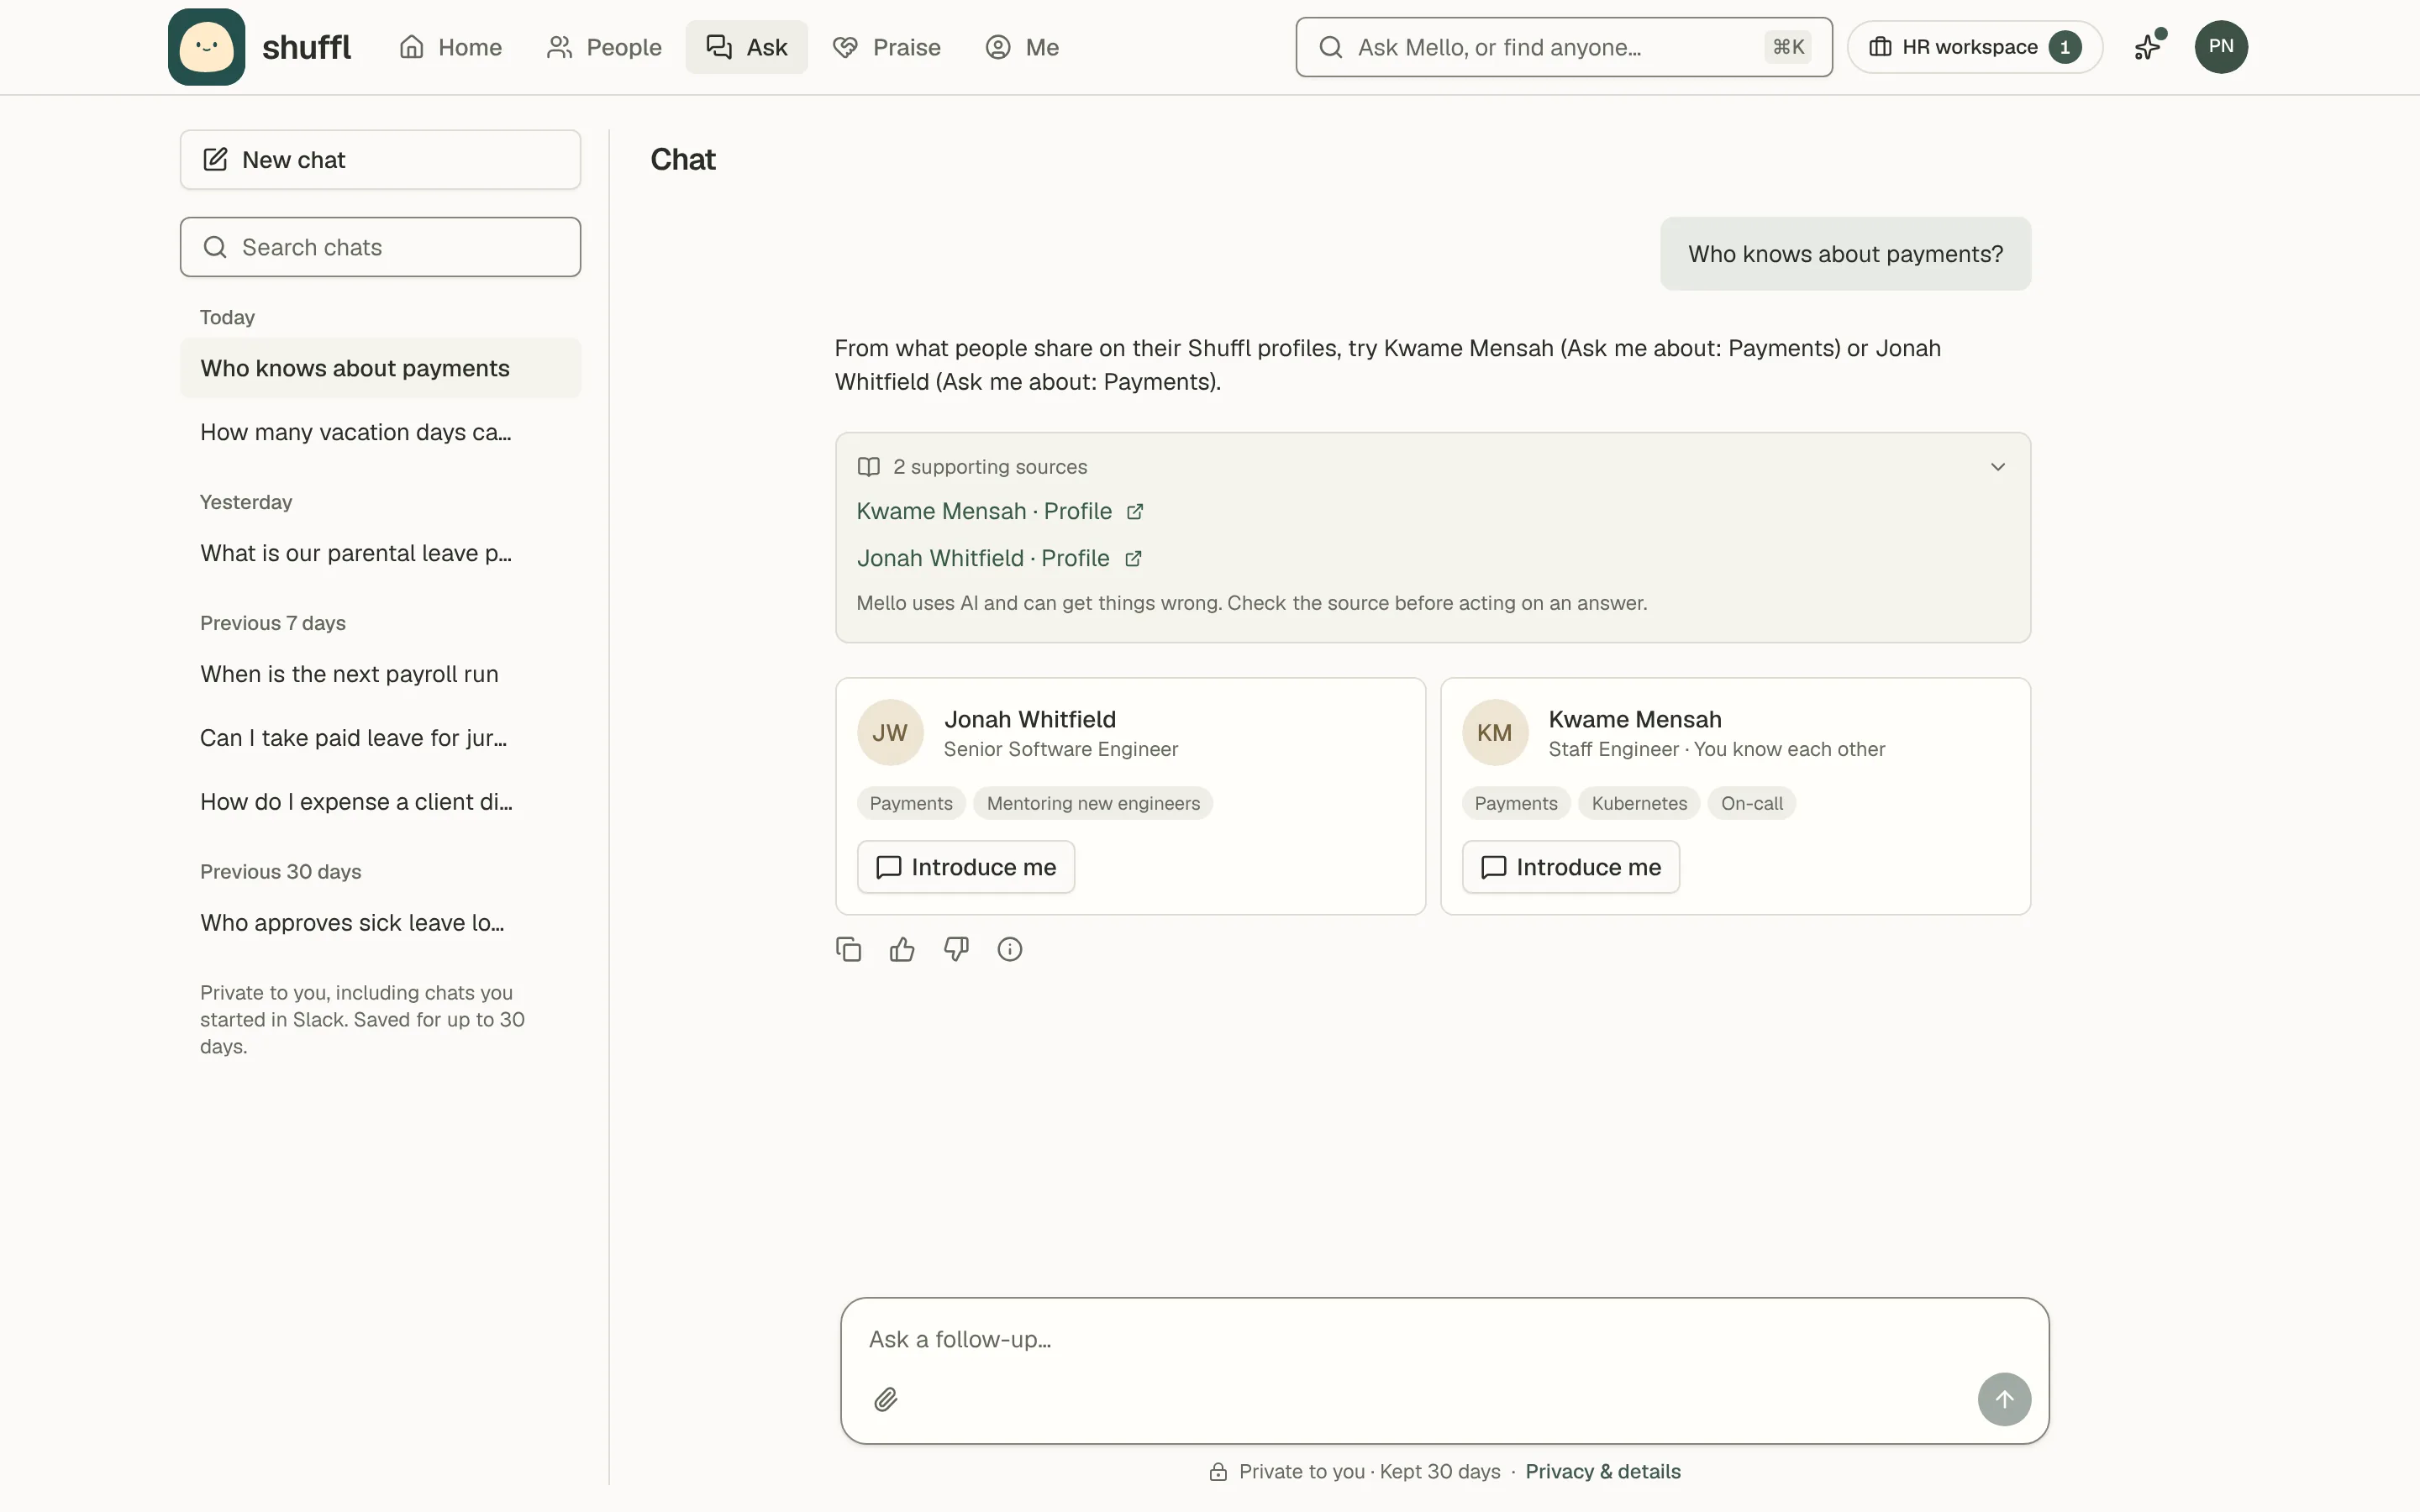2420x1512 pixels.
Task: Open the 'What is our parental leave' chat
Action: point(380,553)
